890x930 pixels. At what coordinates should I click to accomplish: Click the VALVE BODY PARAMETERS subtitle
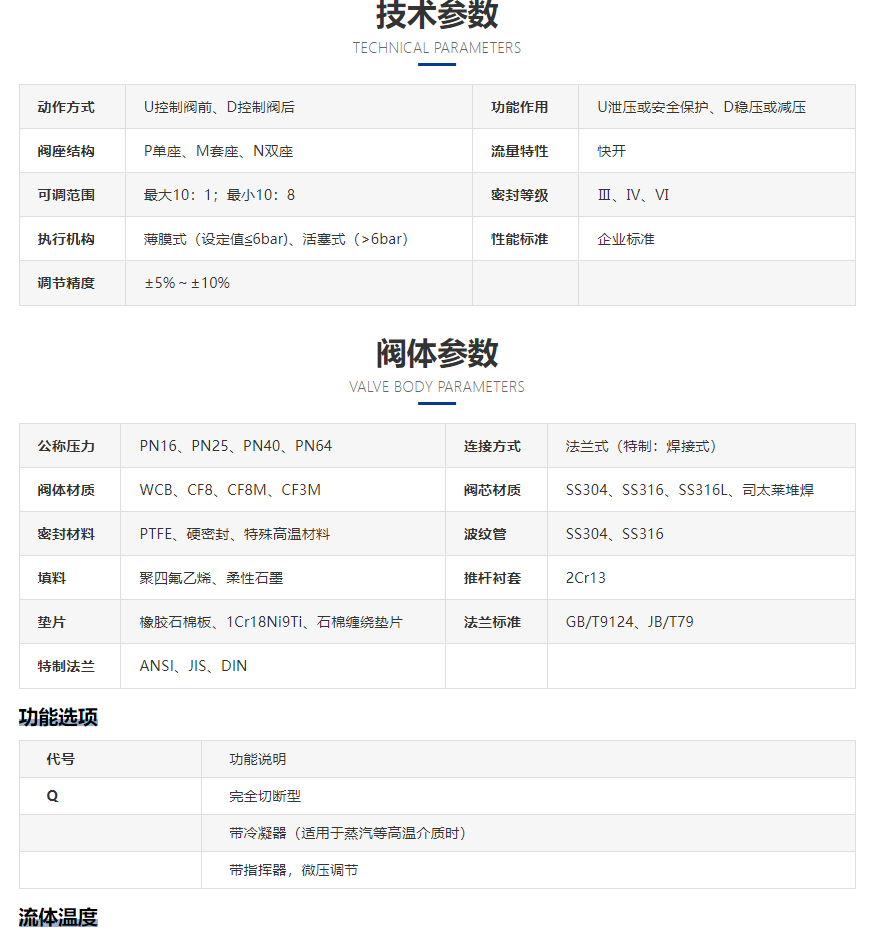(x=437, y=387)
